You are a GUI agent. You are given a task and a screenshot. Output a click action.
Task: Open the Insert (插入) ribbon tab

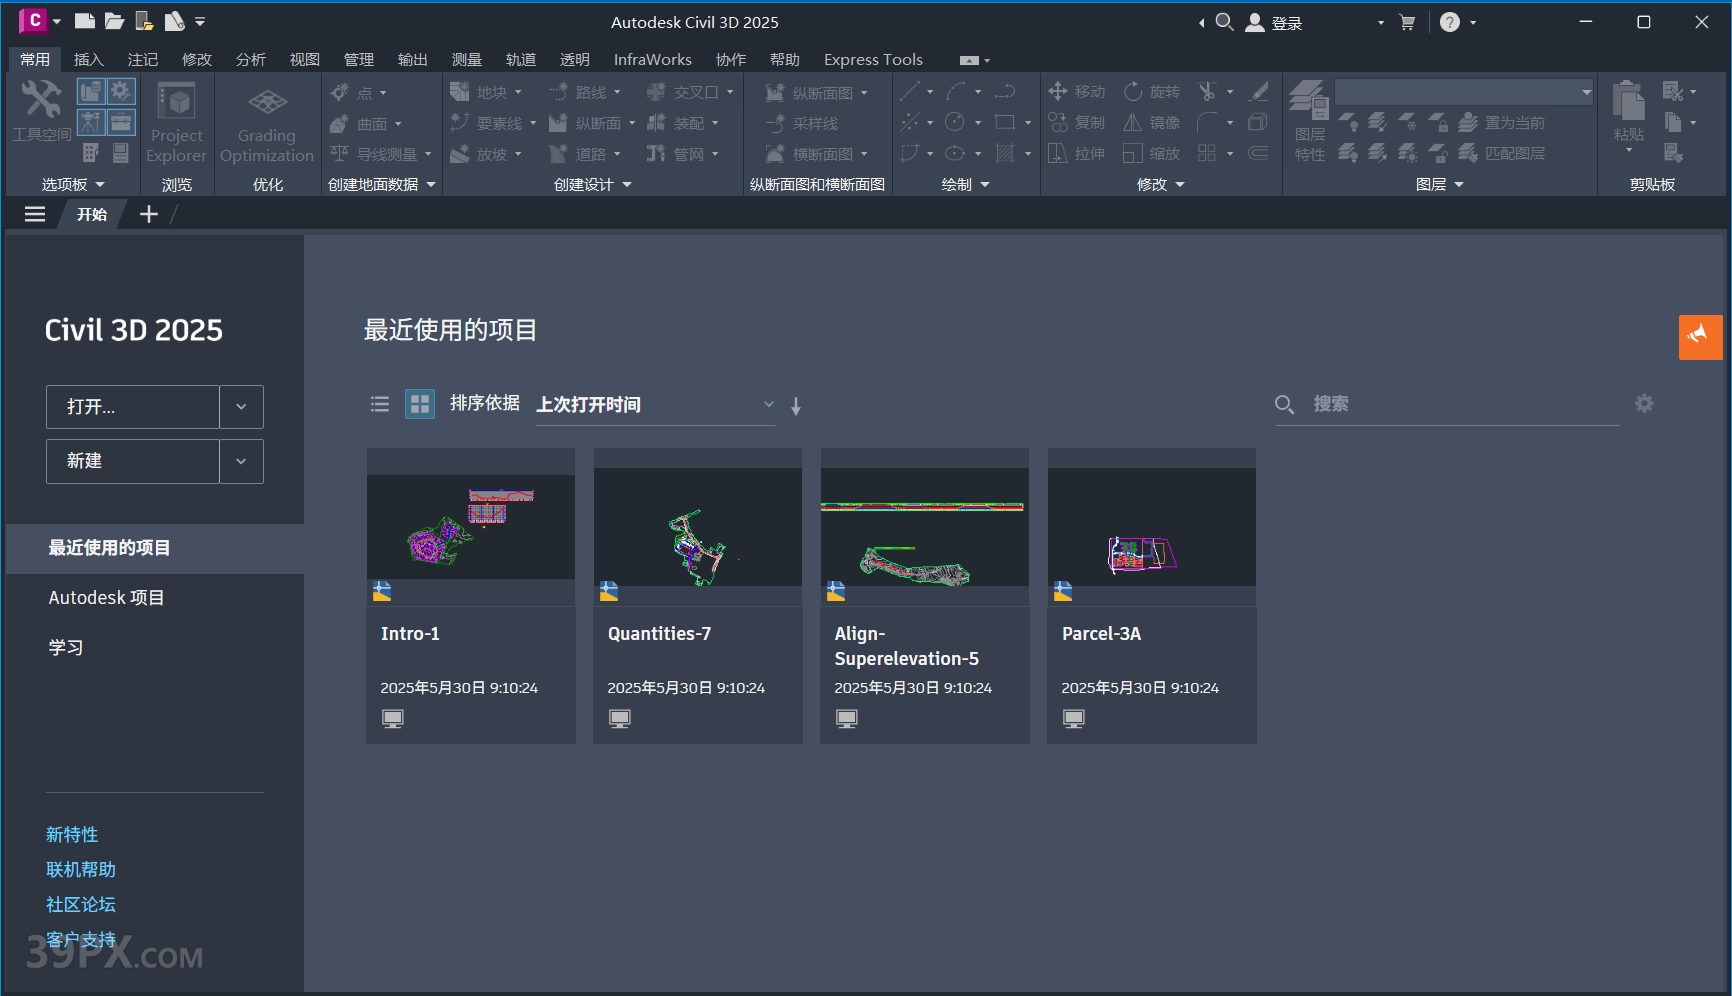pyautogui.click(x=89, y=59)
